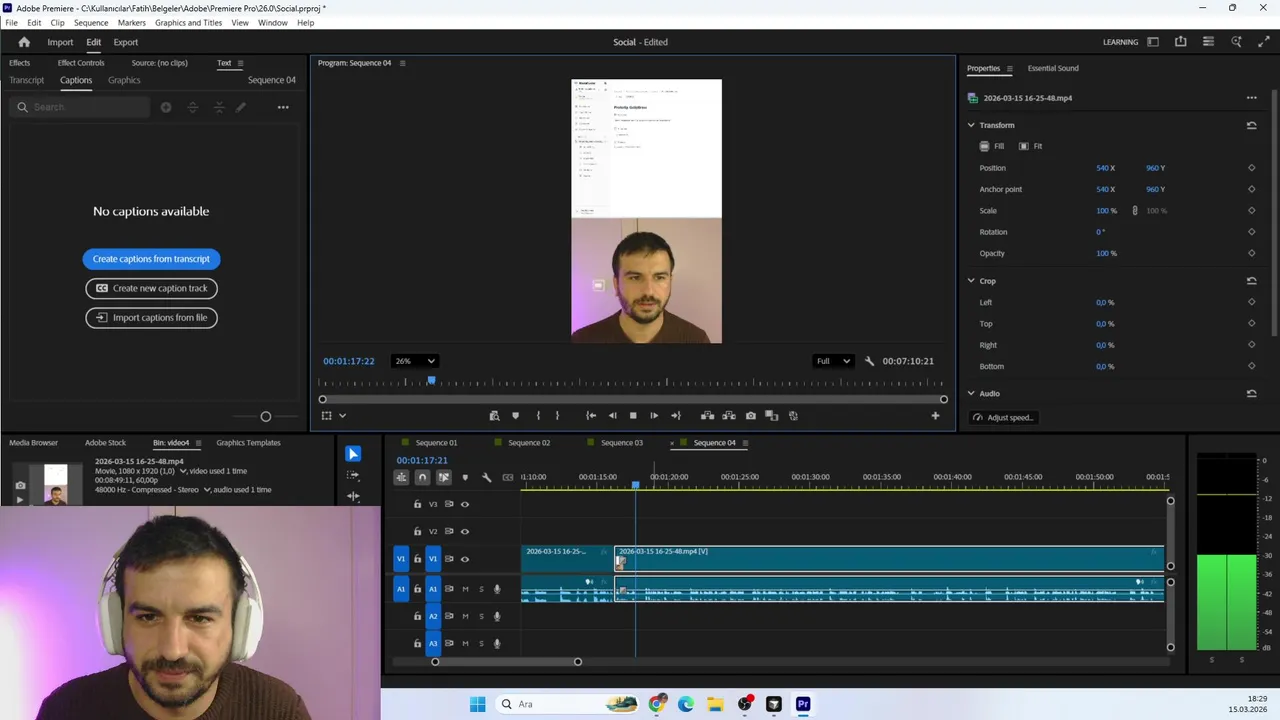
Task: Reset Transform properties
Action: point(1251,125)
